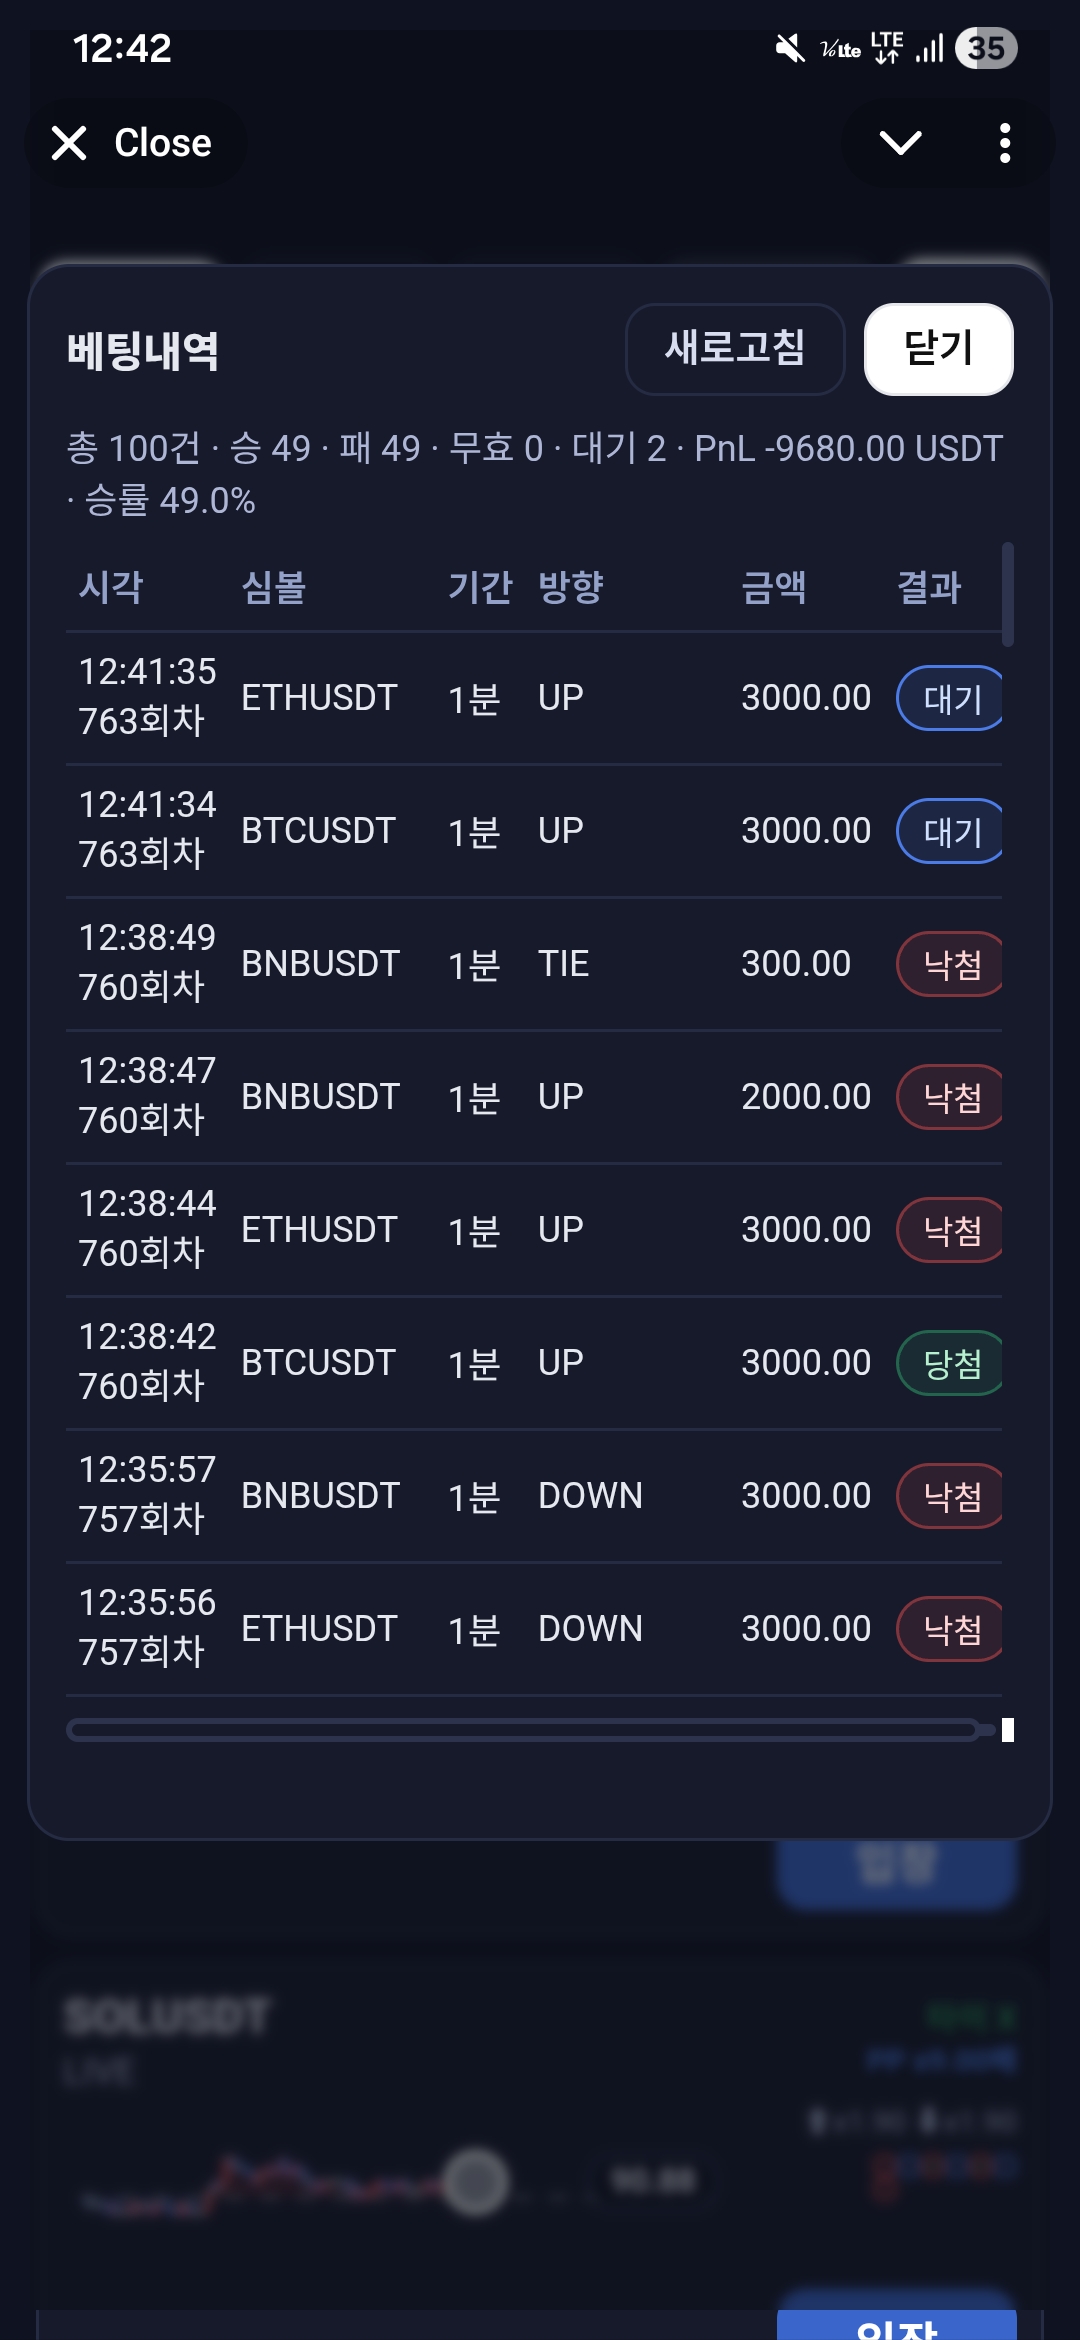
Task: Tap the 대기 badge on BTCUSDT 12:41:34 row
Action: (950, 831)
